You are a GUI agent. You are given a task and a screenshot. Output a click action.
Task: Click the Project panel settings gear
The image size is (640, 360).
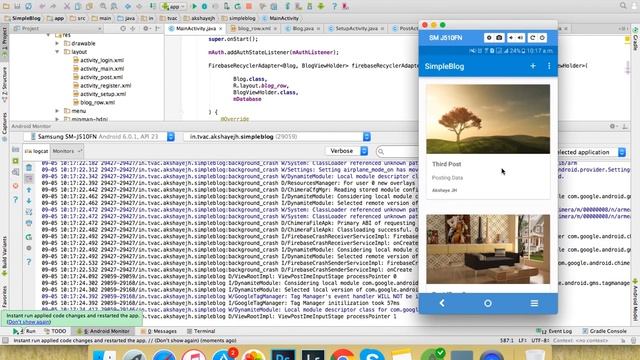pyautogui.click(x=146, y=29)
